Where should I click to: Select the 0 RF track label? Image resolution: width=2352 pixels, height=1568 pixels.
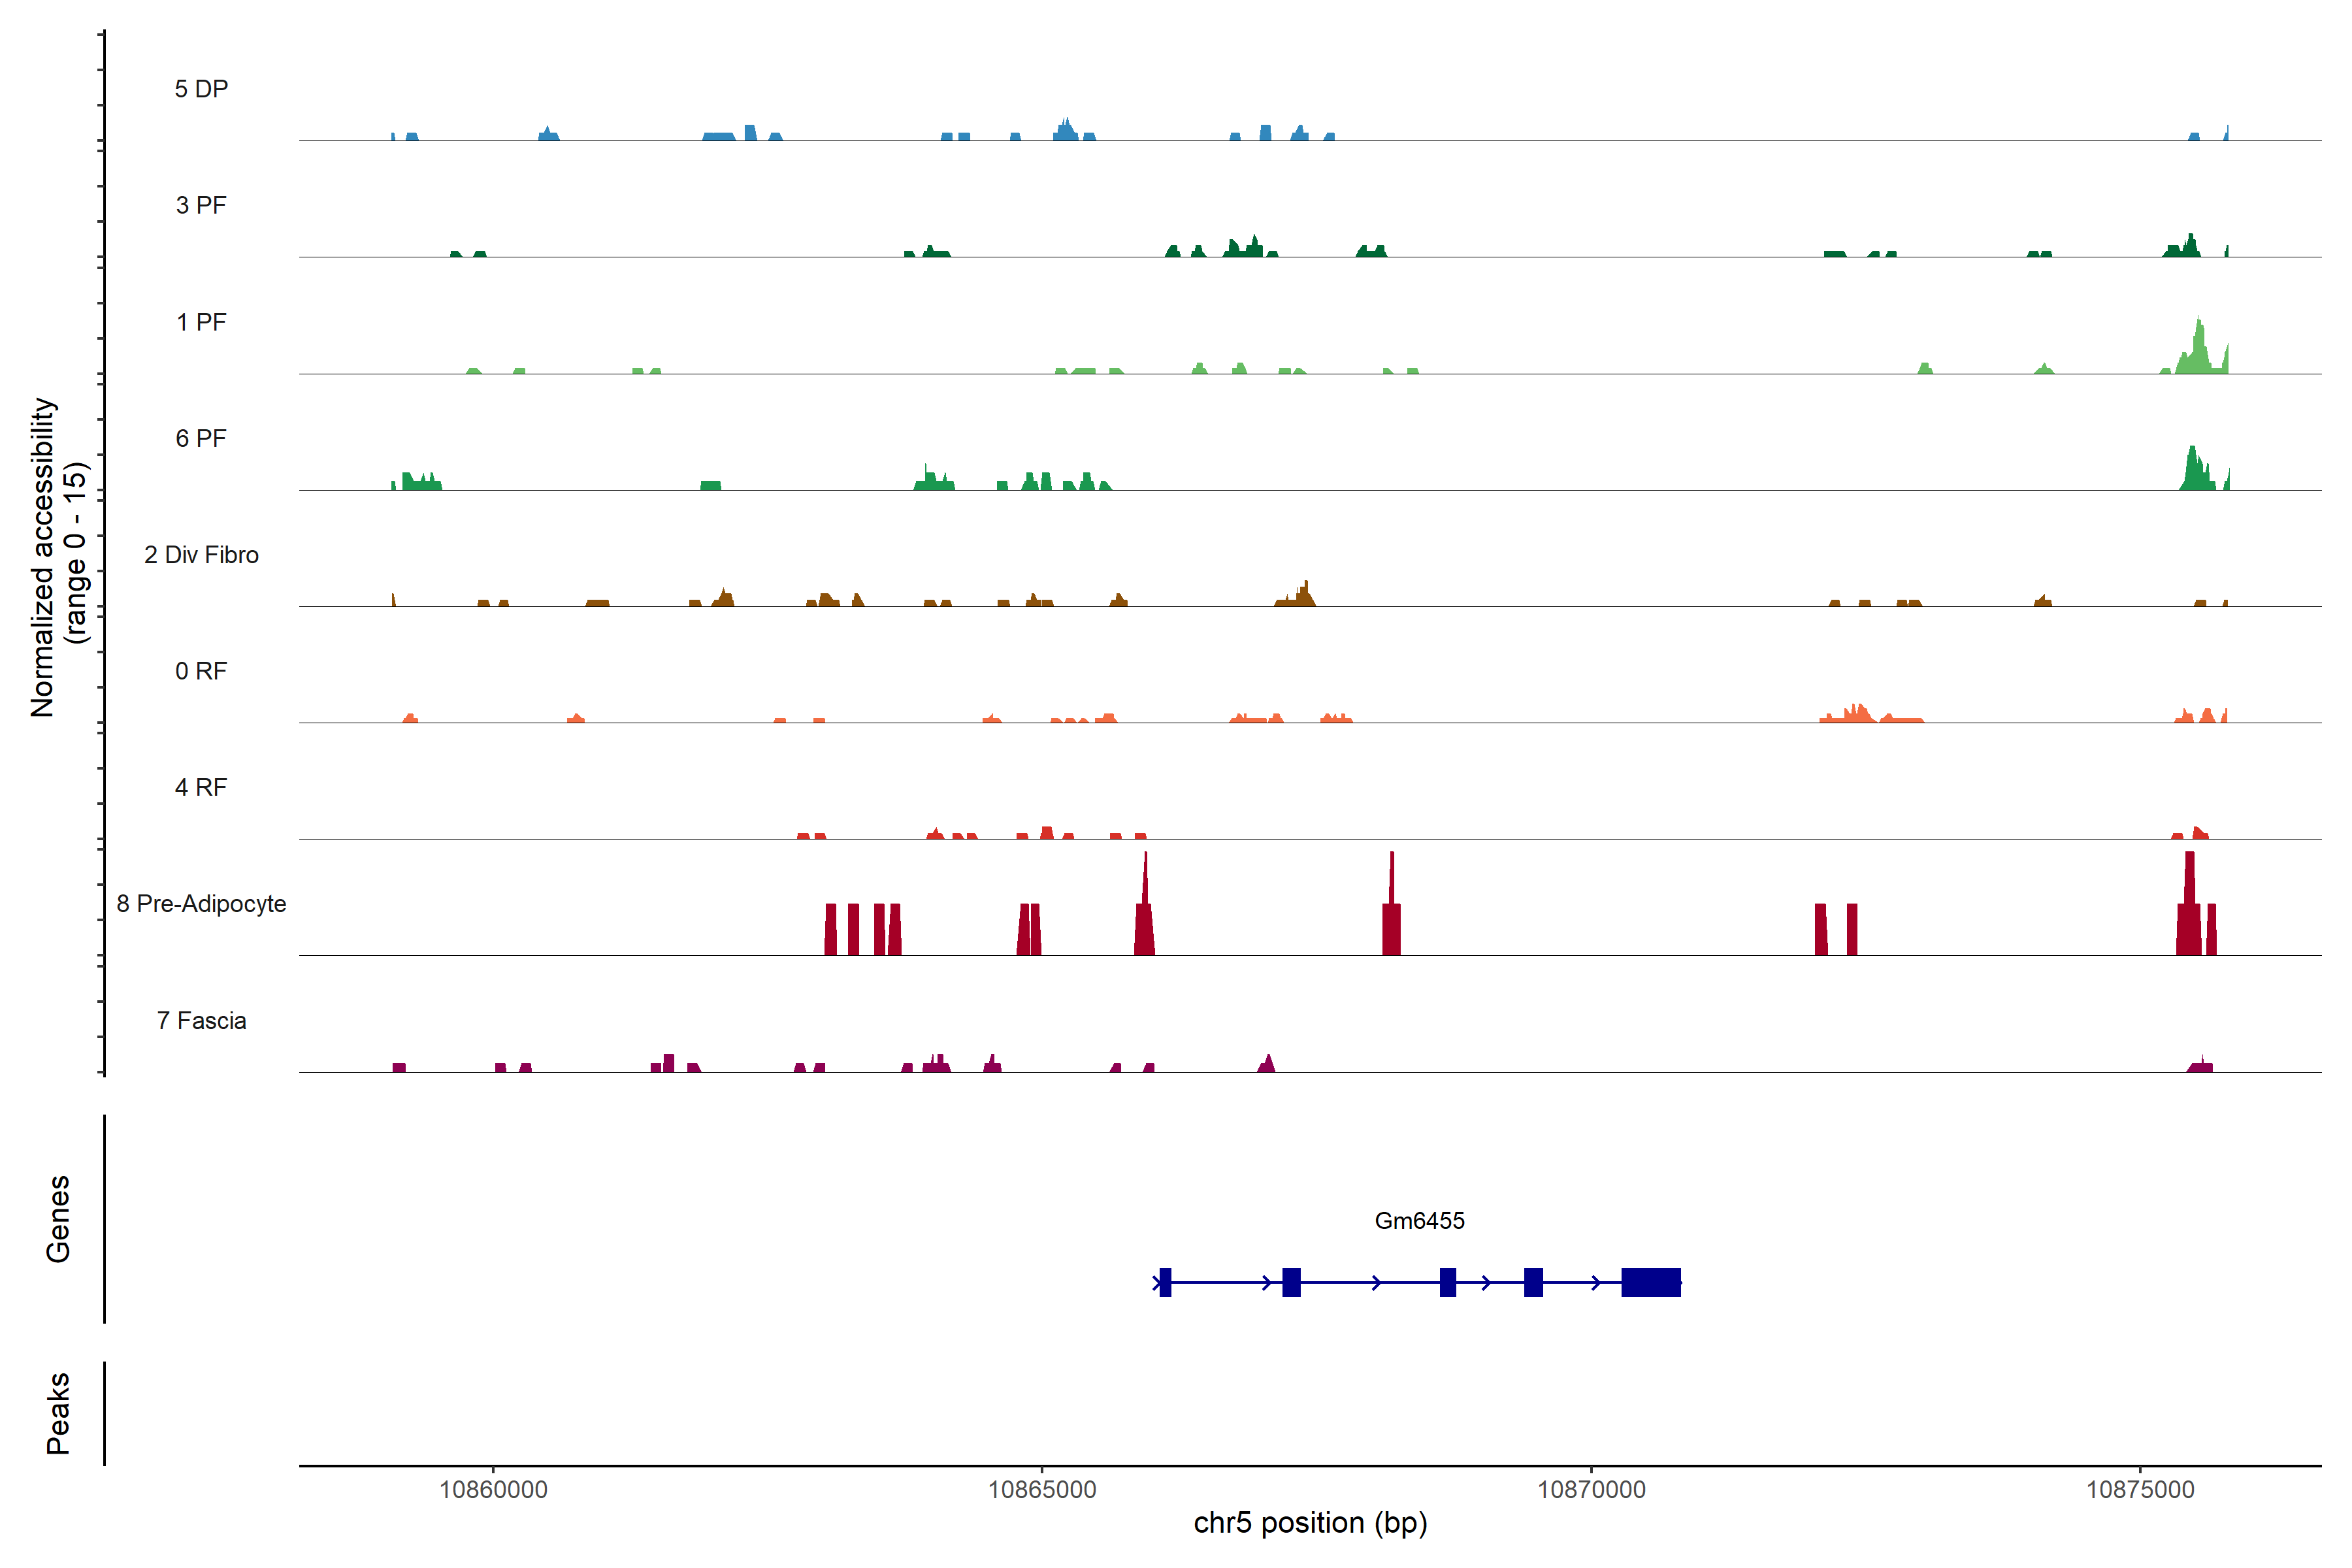tap(201, 671)
